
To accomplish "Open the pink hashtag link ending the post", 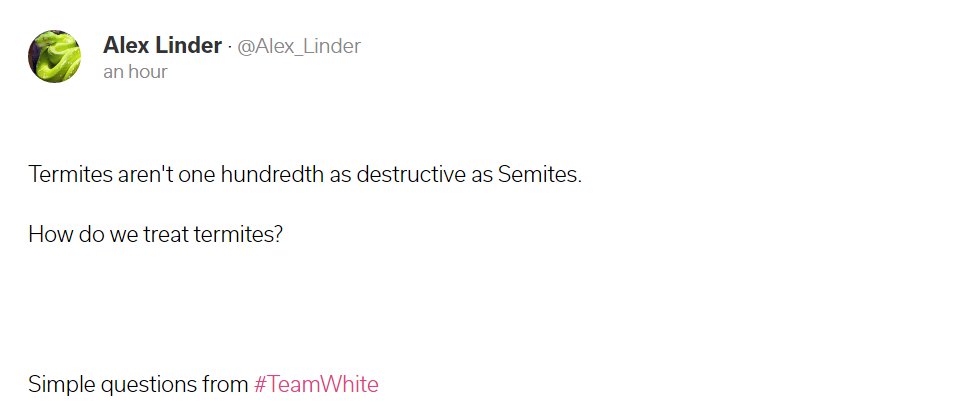I will click(316, 384).
